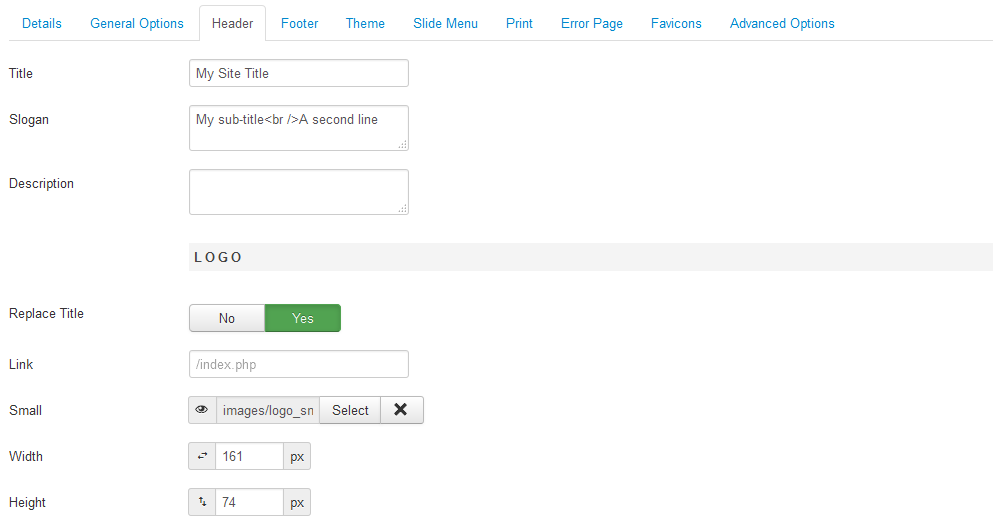
Task: Set Replace Title to No
Action: click(227, 318)
